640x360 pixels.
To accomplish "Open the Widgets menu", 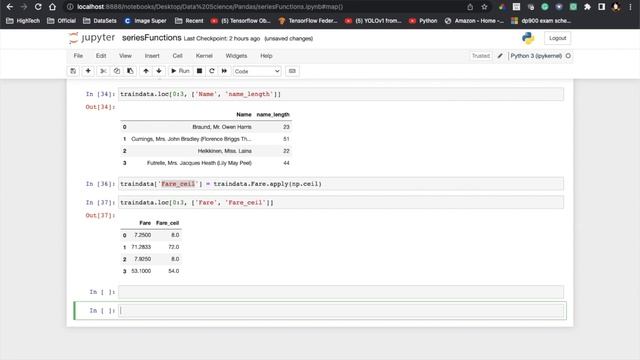I will click(x=236, y=56).
